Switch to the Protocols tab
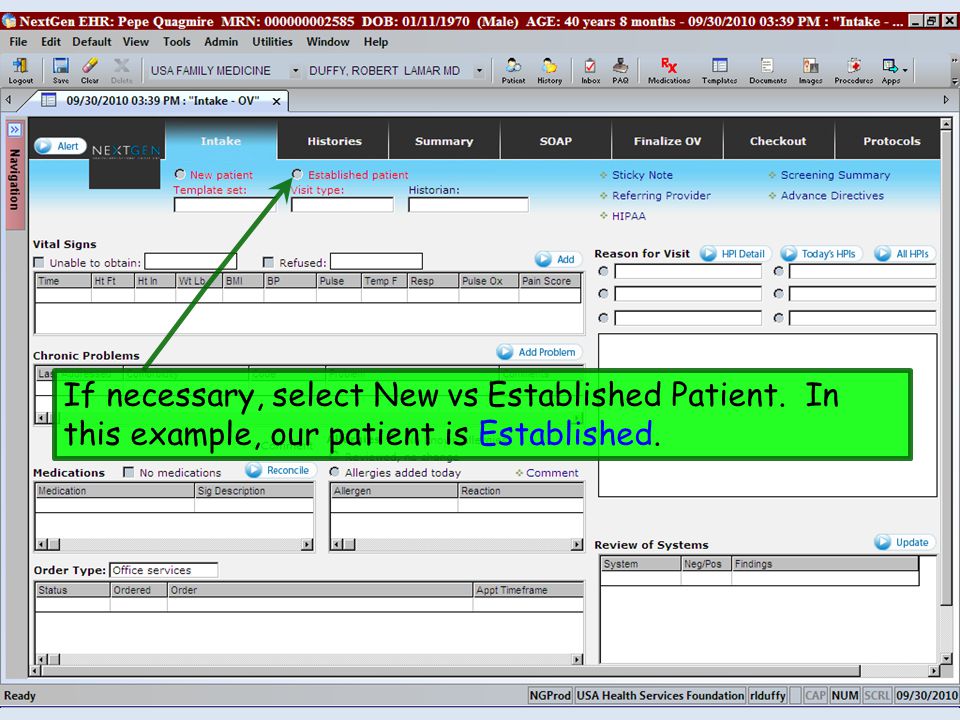The image size is (960, 720). (891, 141)
